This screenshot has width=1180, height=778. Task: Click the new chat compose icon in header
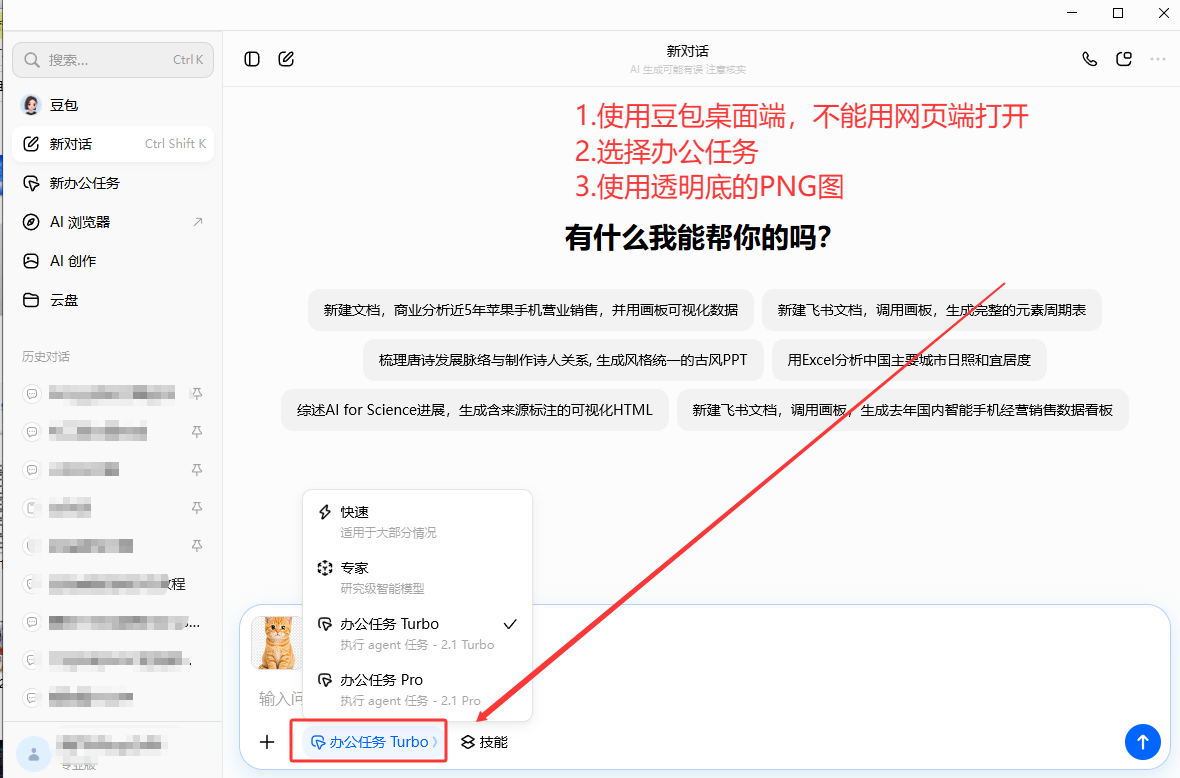coord(286,59)
